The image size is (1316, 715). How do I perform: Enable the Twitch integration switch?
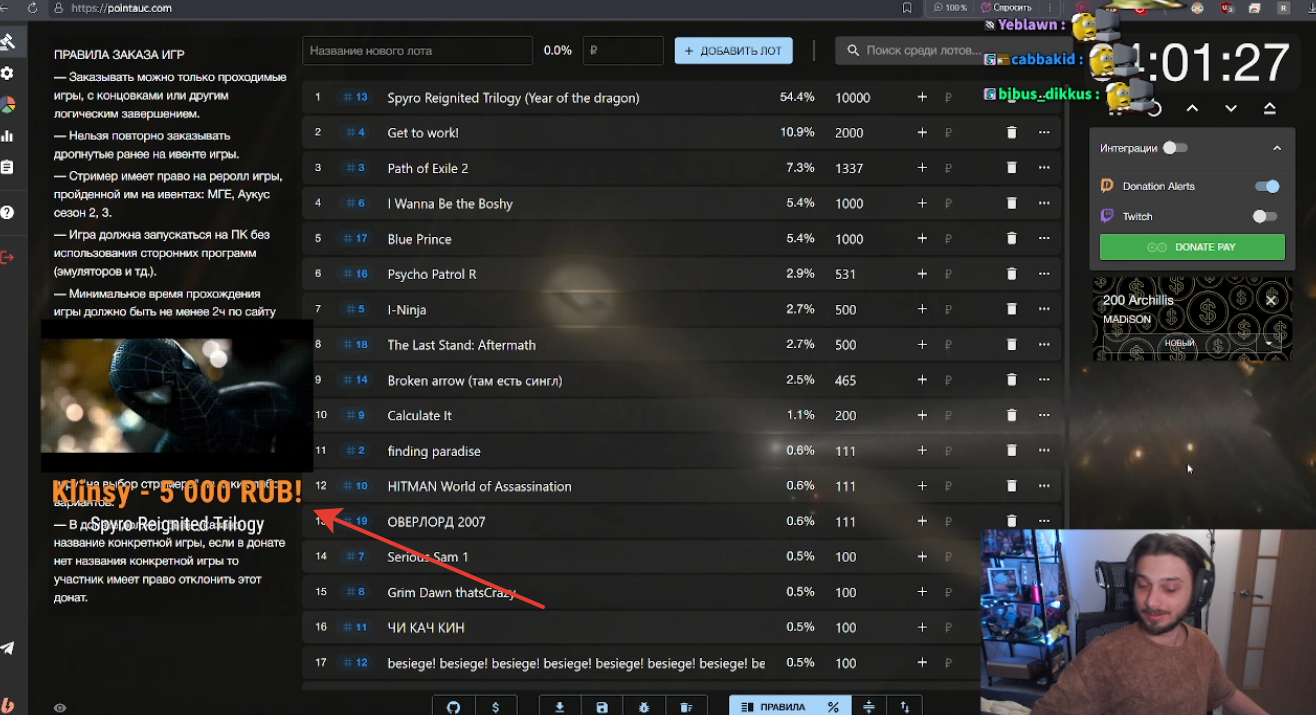(1265, 216)
